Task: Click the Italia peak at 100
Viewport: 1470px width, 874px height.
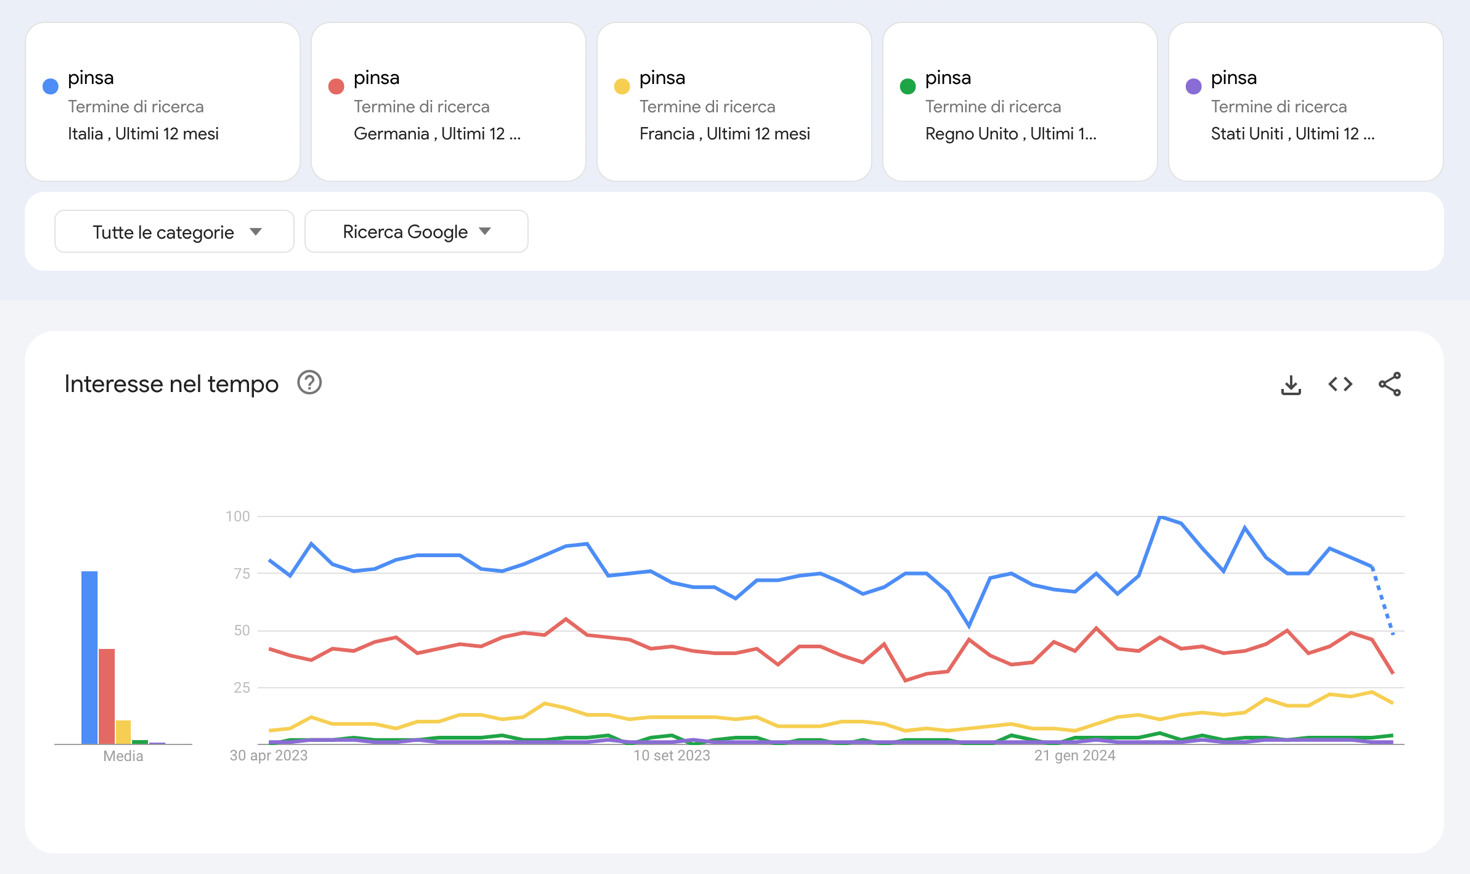Action: pyautogui.click(x=1160, y=517)
